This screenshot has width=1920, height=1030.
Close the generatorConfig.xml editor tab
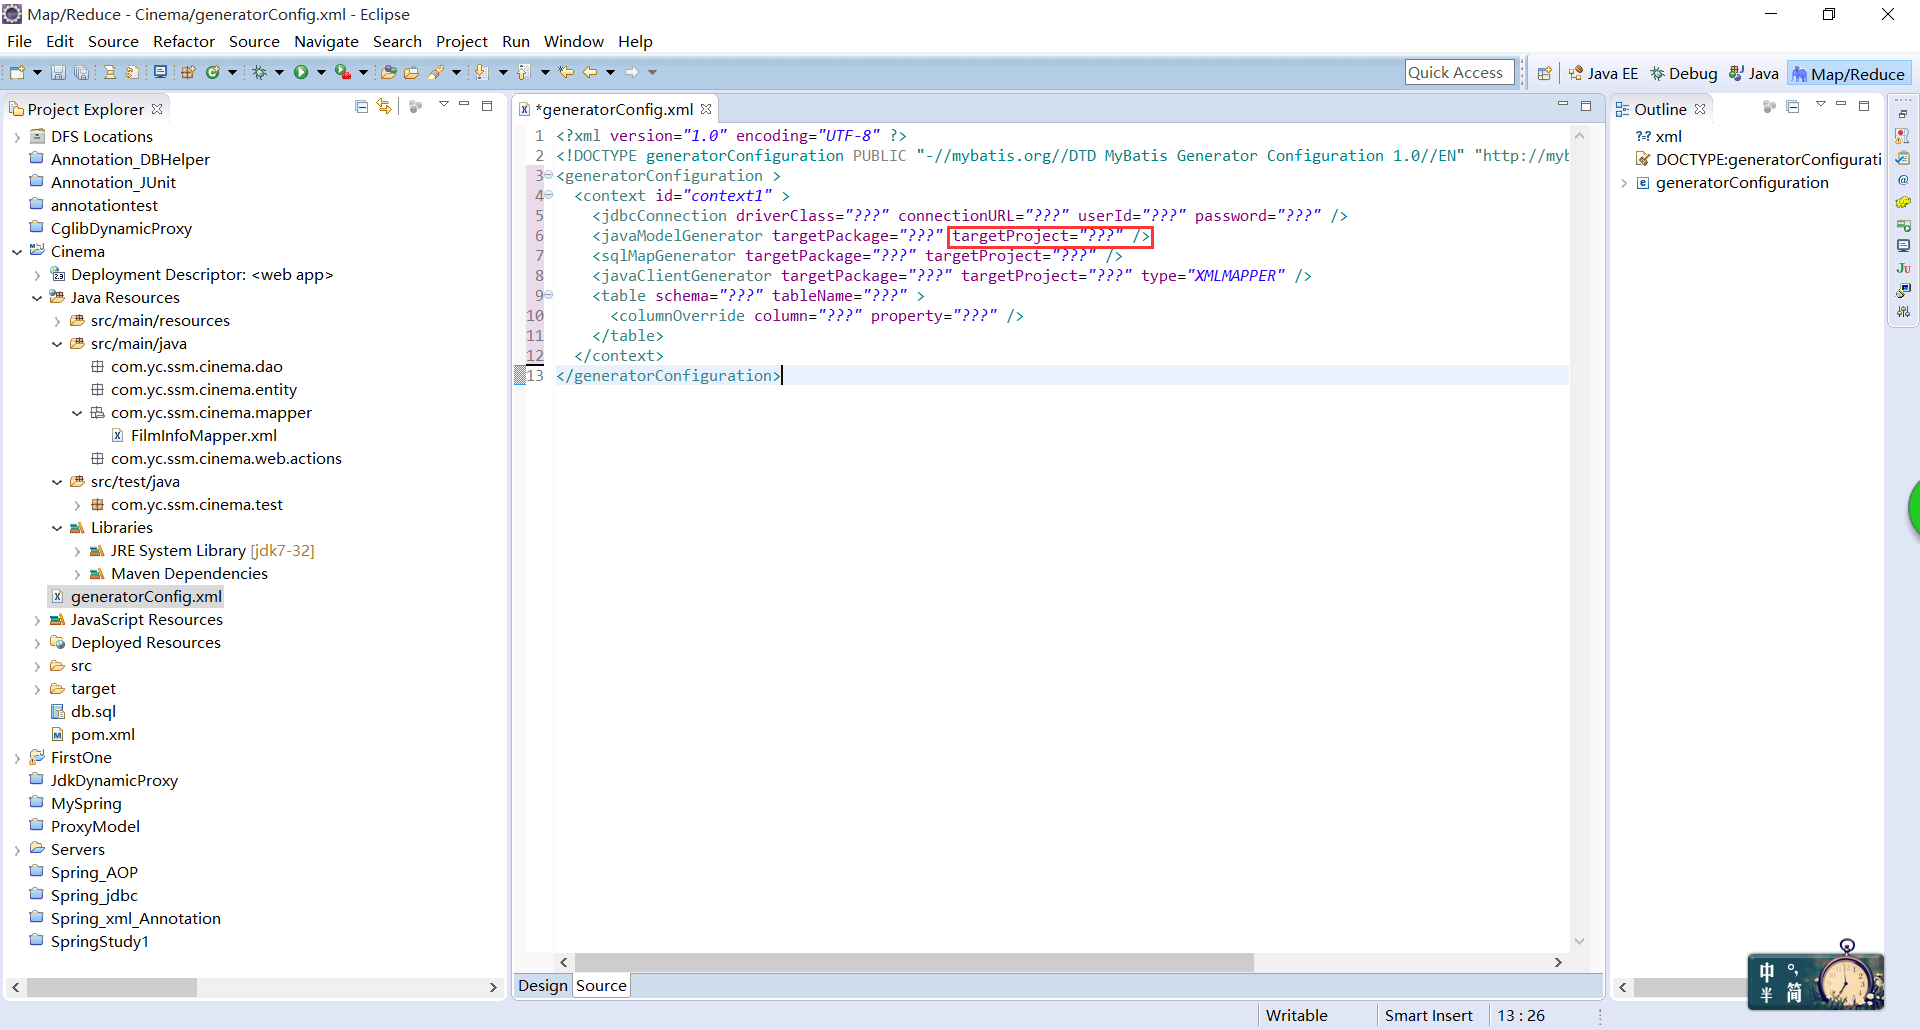[x=706, y=109]
